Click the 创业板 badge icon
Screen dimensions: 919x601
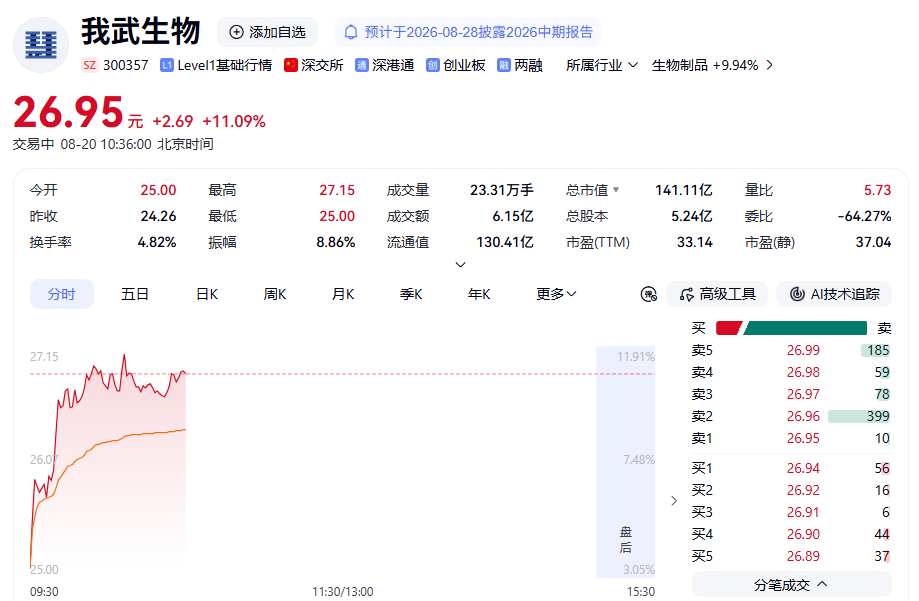click(433, 65)
